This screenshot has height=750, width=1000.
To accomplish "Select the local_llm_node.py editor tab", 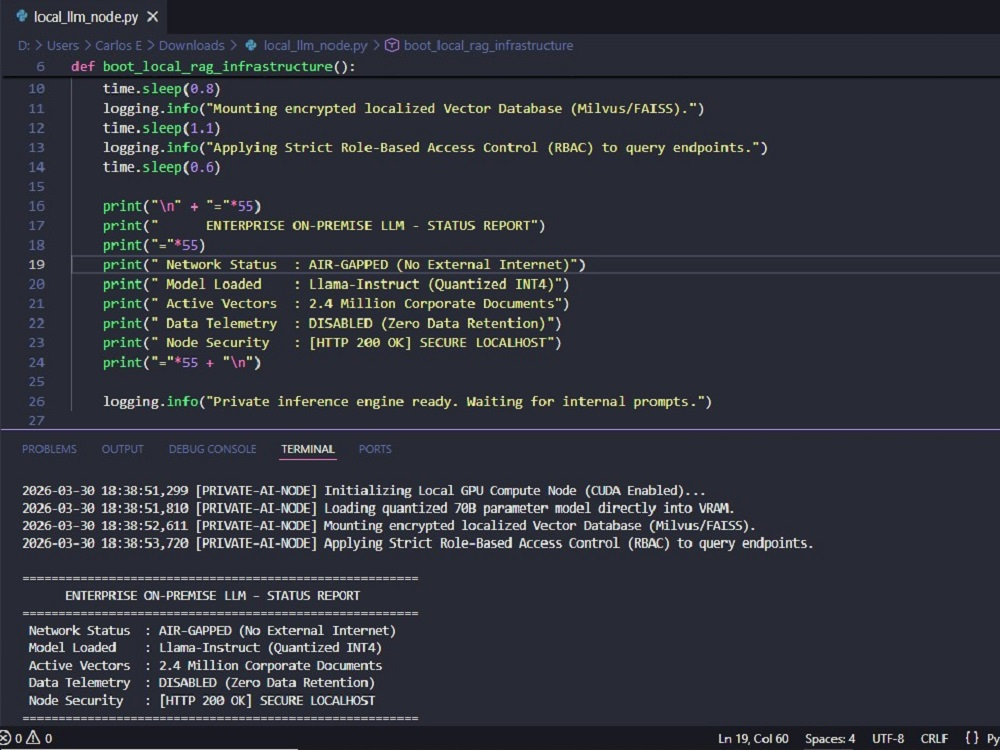I will [x=84, y=17].
